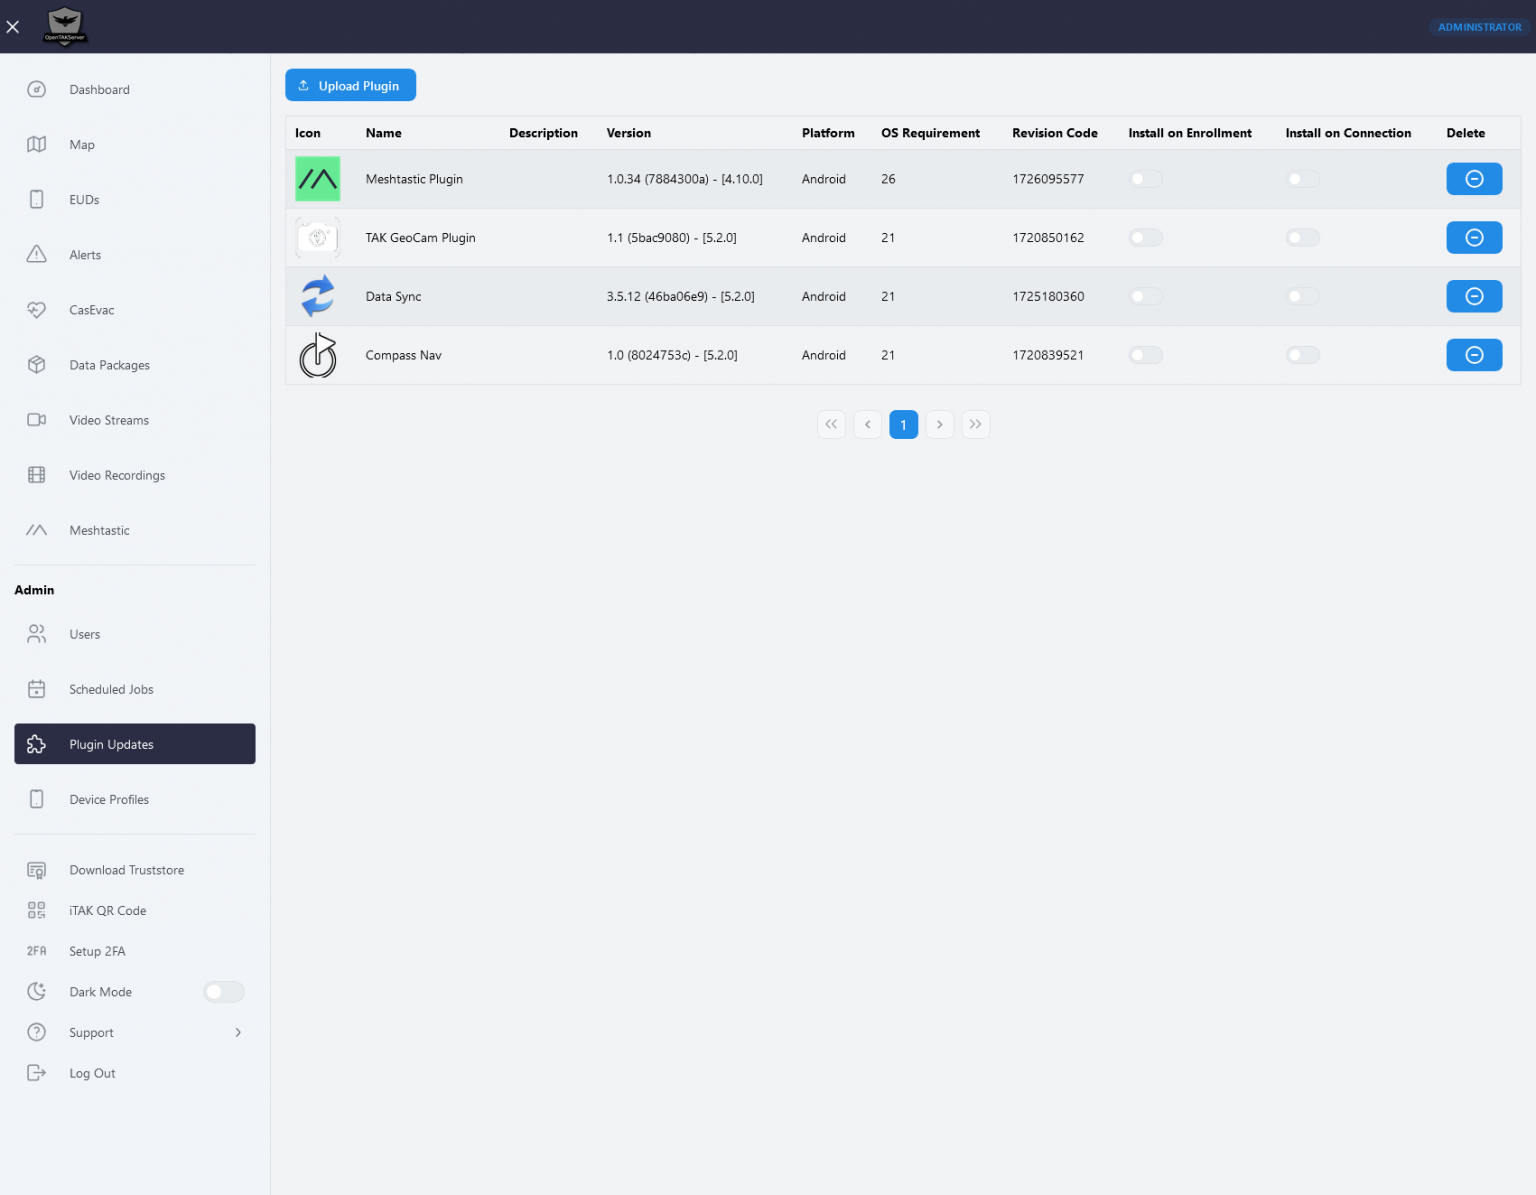Select the EUDs devices icon

click(x=36, y=199)
